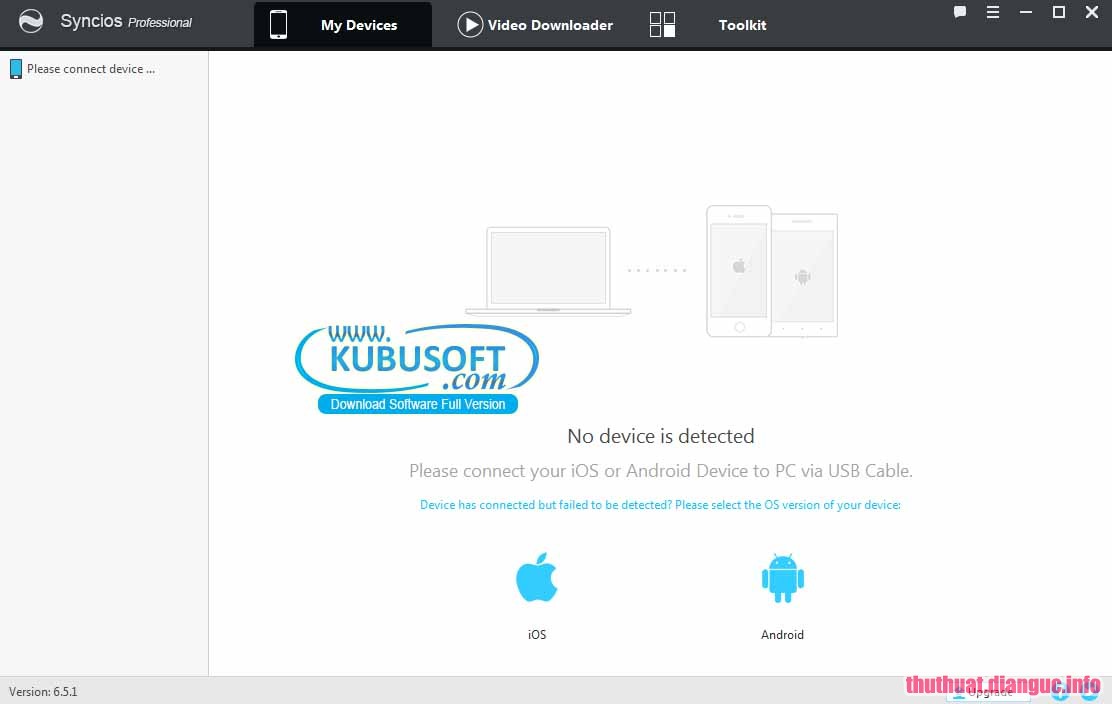Screen dimensions: 1112x704
Task: Maximize the Syncios window
Action: point(1059,12)
